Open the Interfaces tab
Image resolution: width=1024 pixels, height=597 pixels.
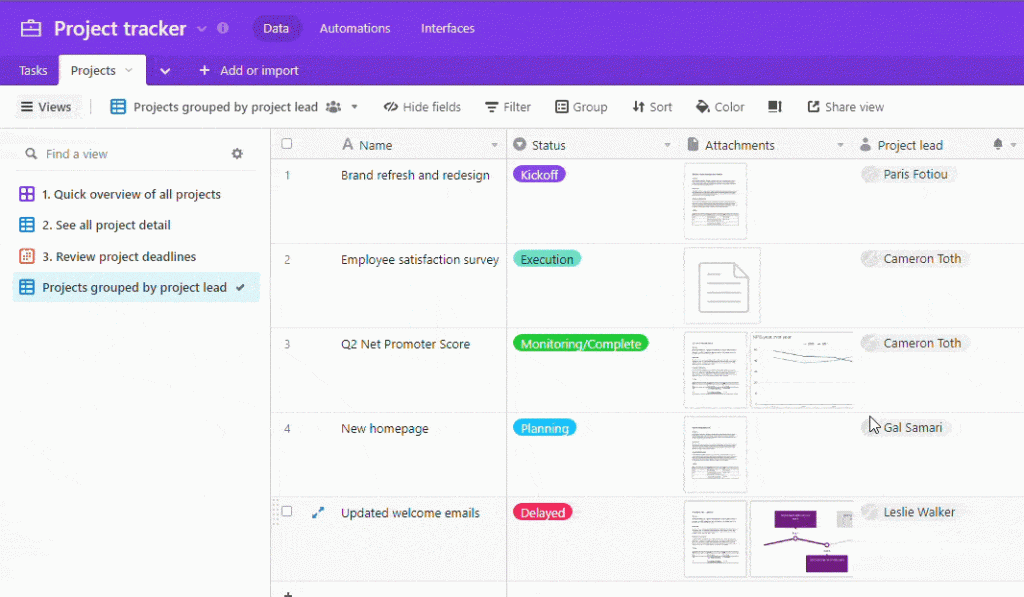[447, 28]
